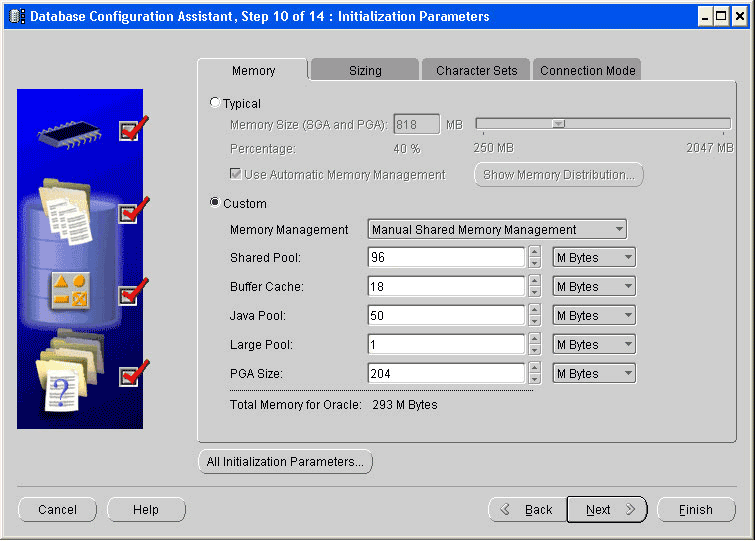
Task: Select the Custom radio button
Action: coord(215,204)
